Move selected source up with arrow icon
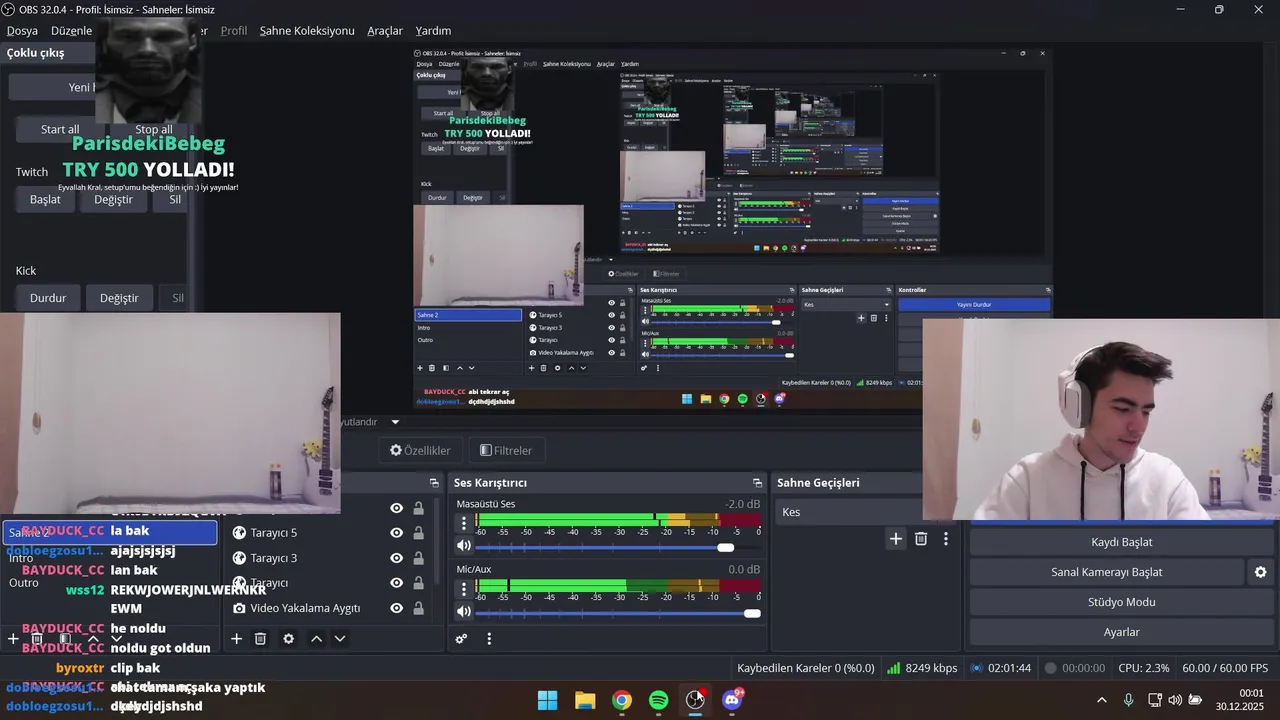Image resolution: width=1280 pixels, height=720 pixels. 316,638
